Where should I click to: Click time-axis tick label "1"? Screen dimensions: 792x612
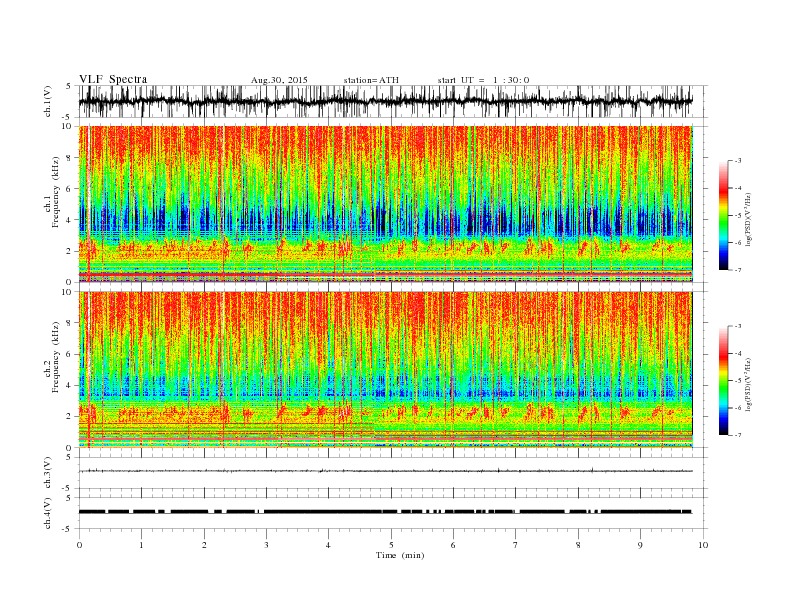[x=141, y=545]
